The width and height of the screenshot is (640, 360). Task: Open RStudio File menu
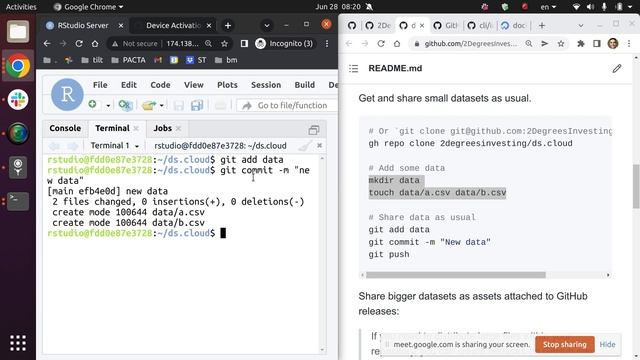(100, 85)
